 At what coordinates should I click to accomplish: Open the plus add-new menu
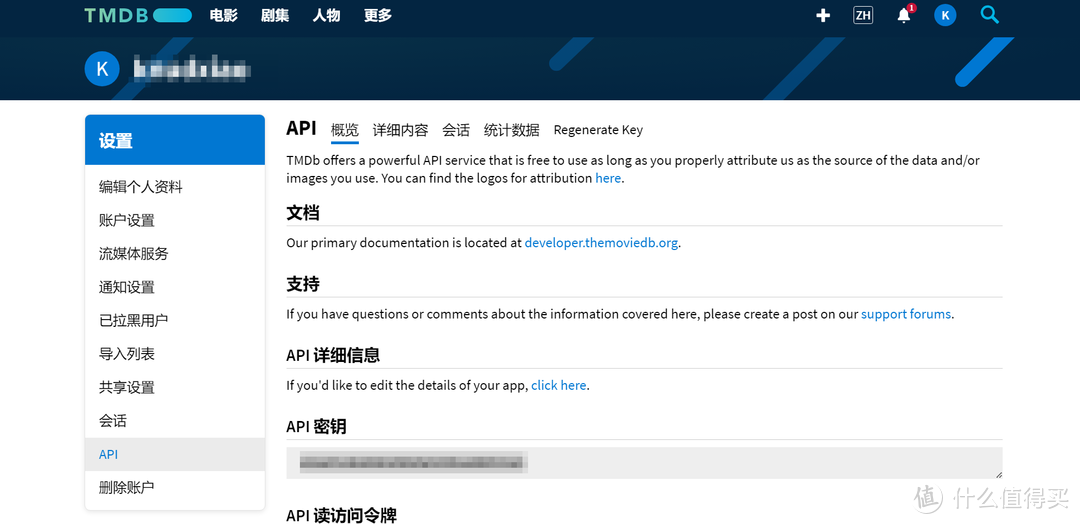pos(822,15)
